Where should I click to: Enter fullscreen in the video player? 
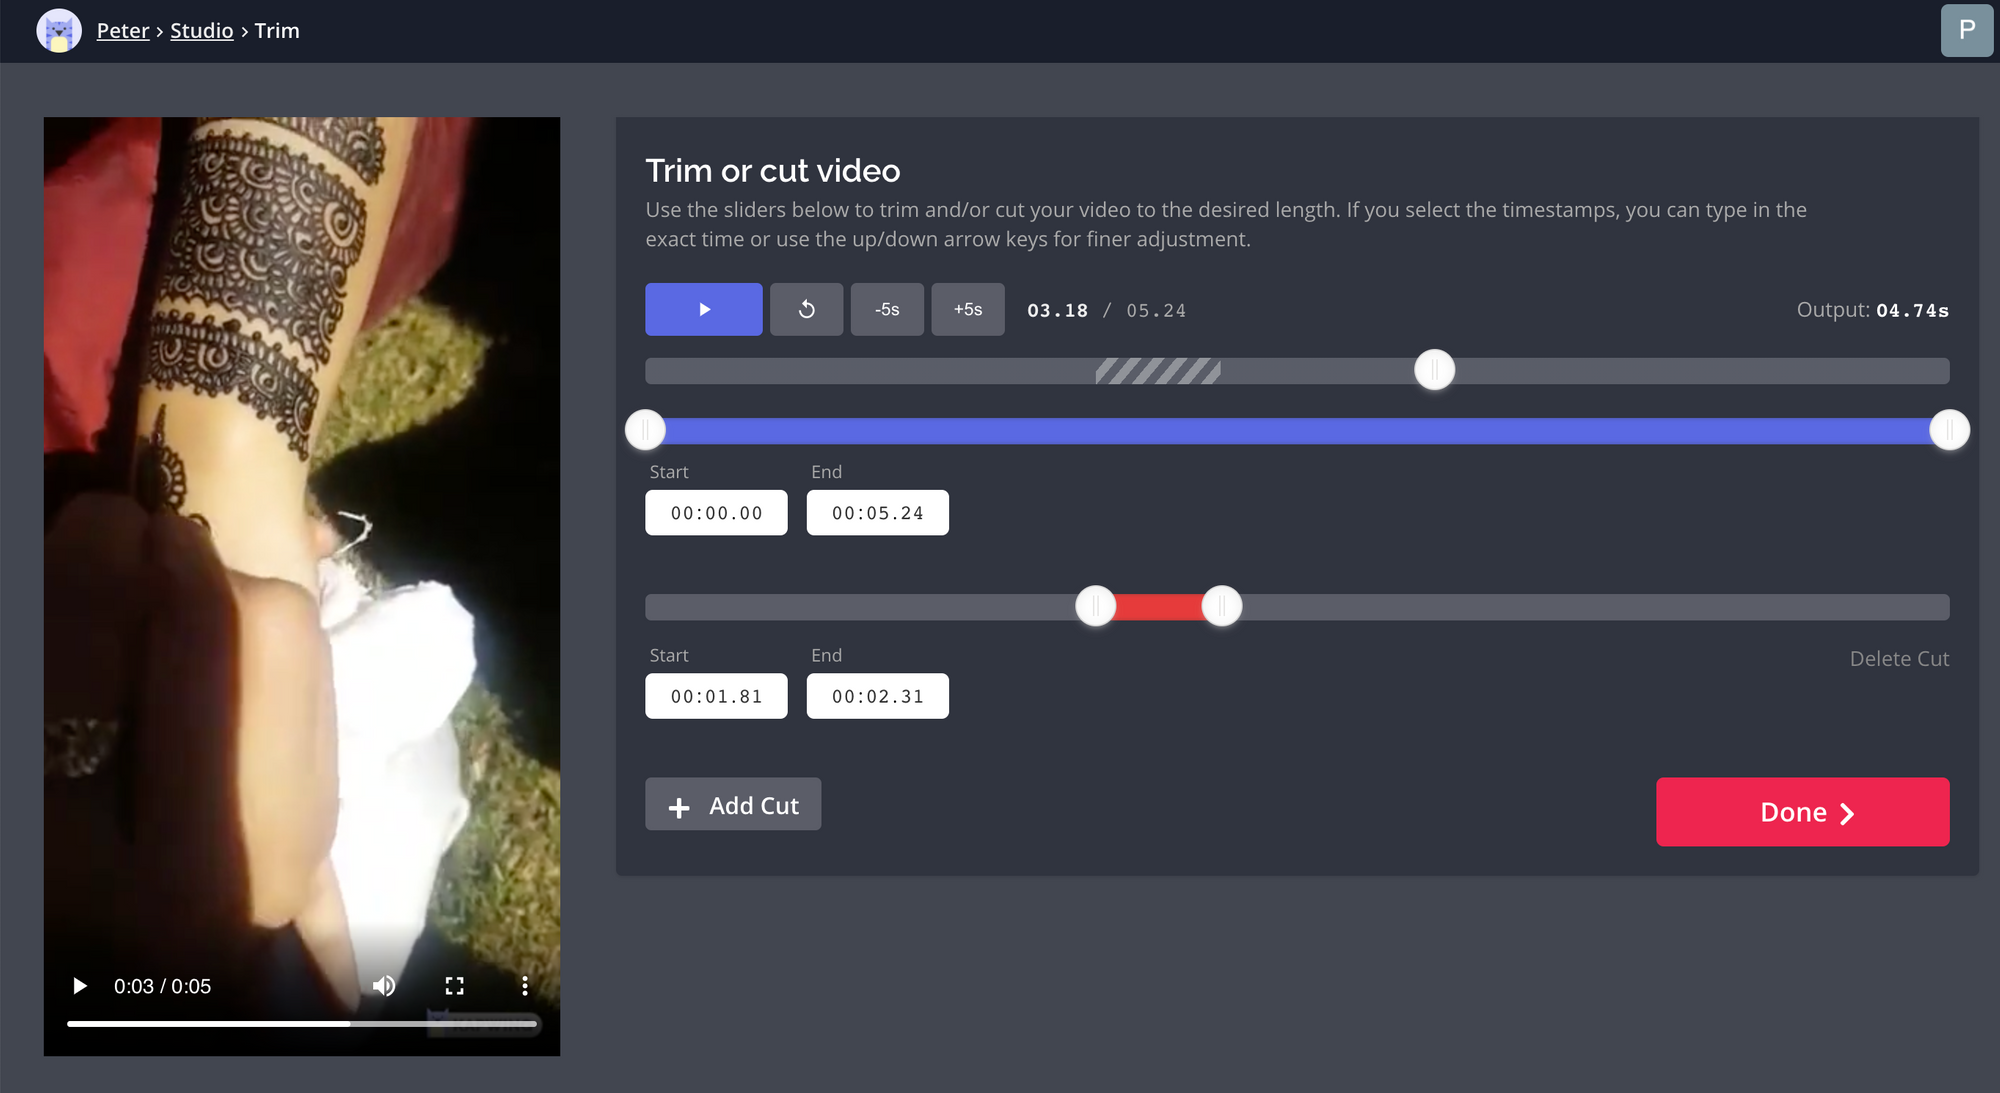[x=454, y=986]
